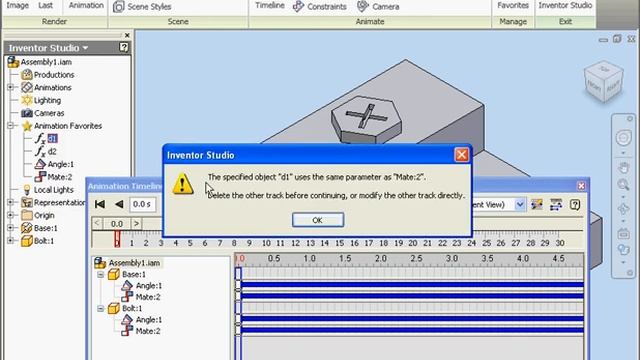640x360 pixels.
Task: Click the Zoom navigation tool
Action: [623, 184]
